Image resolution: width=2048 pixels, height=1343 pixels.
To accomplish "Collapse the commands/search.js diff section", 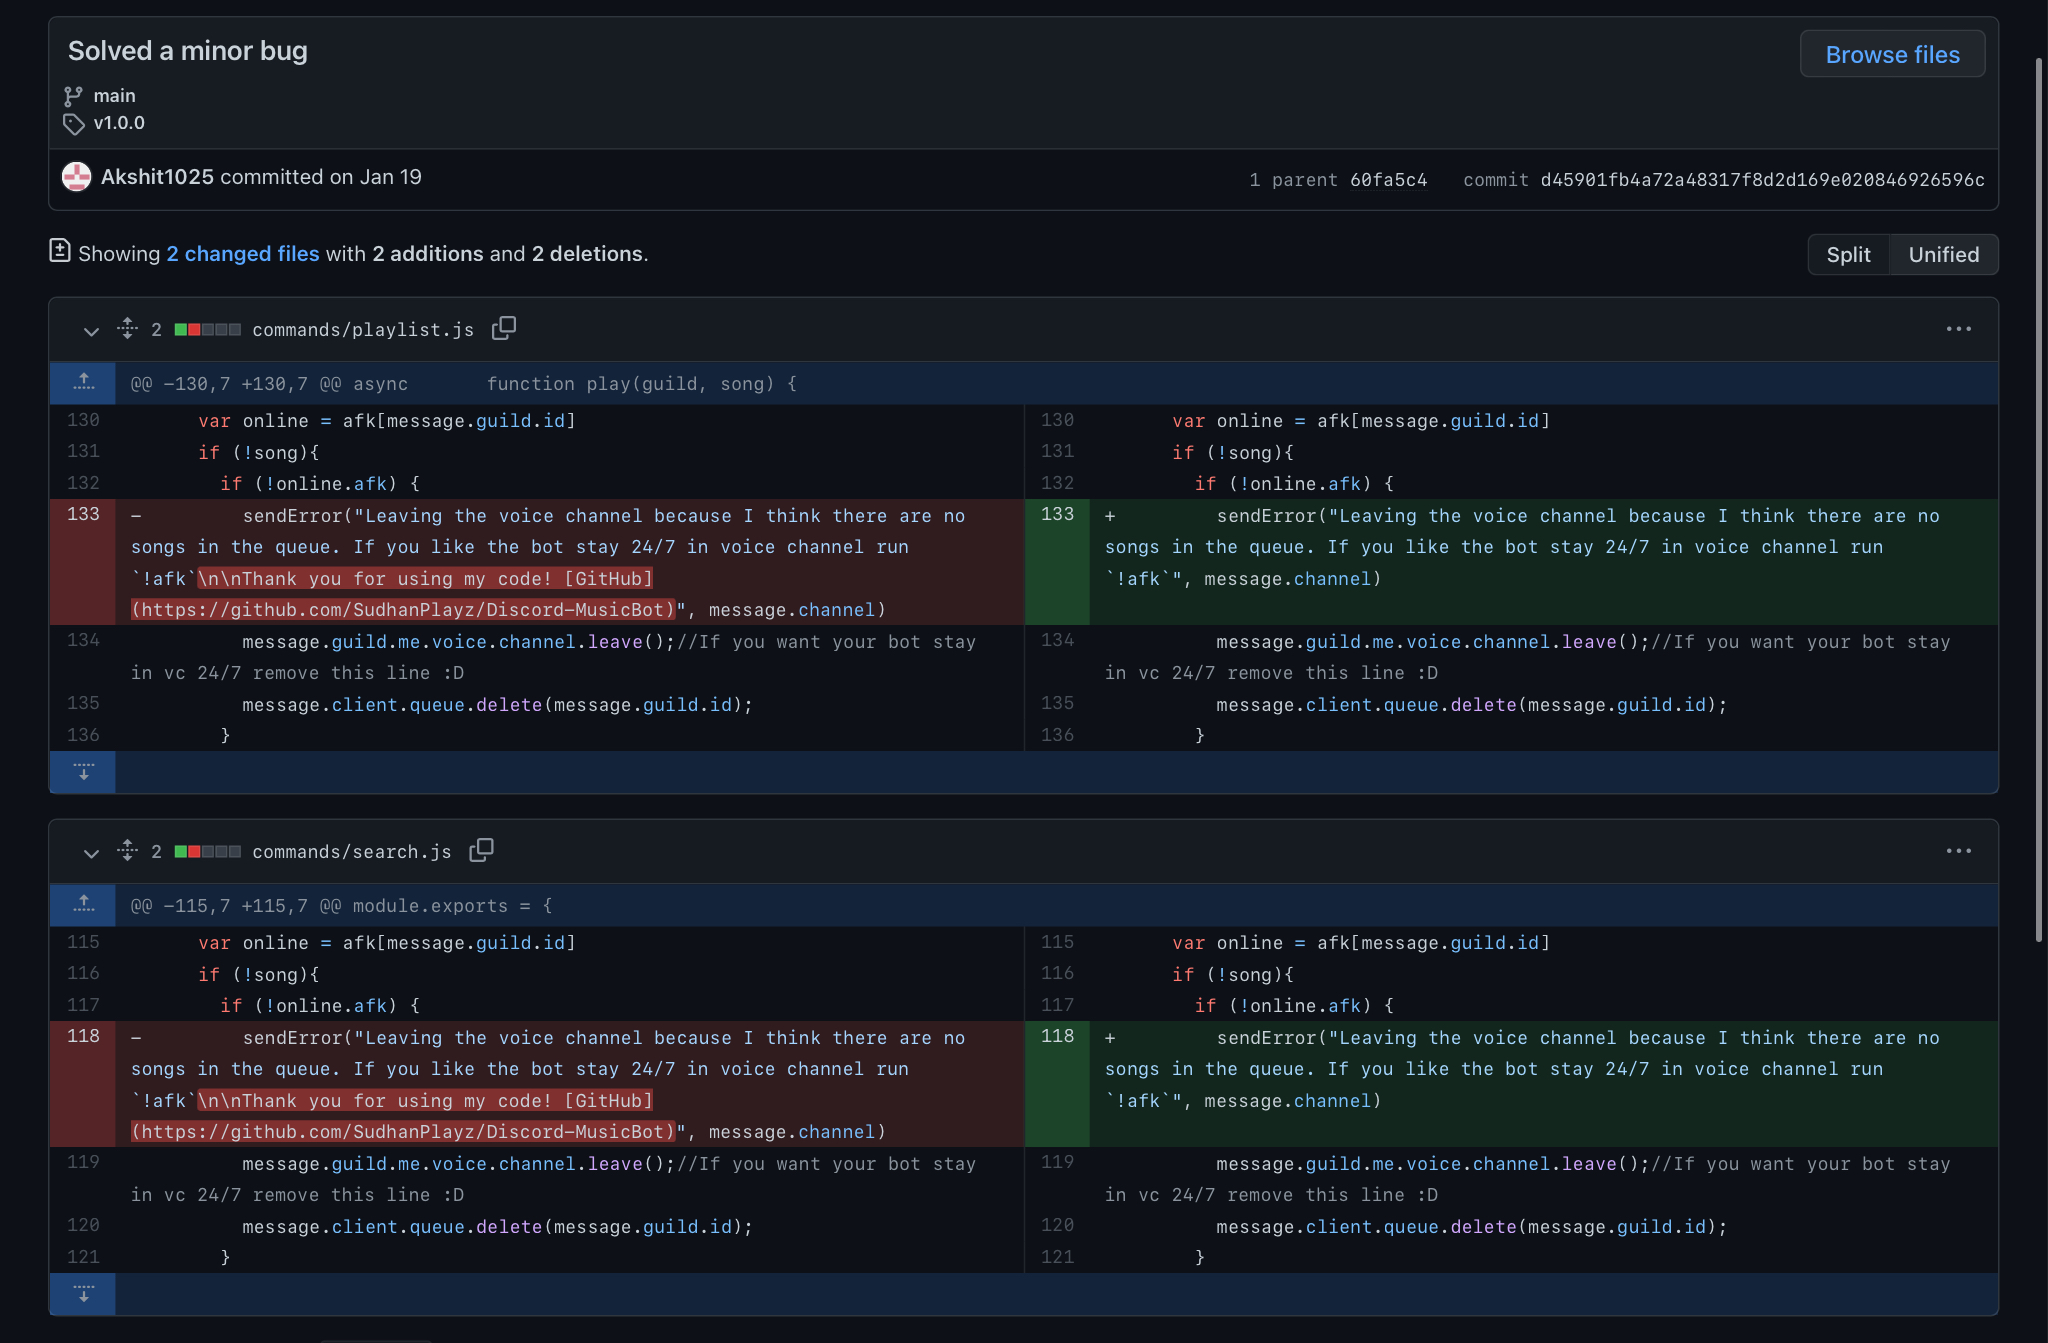I will point(90,851).
